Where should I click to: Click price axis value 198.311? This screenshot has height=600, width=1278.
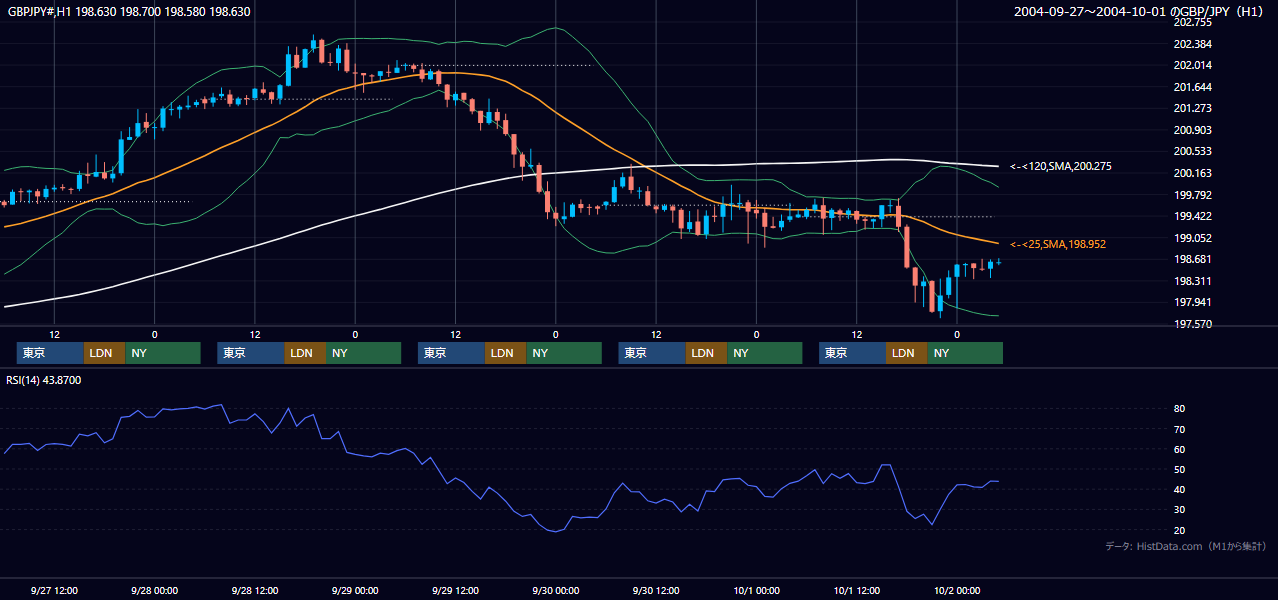click(1192, 281)
